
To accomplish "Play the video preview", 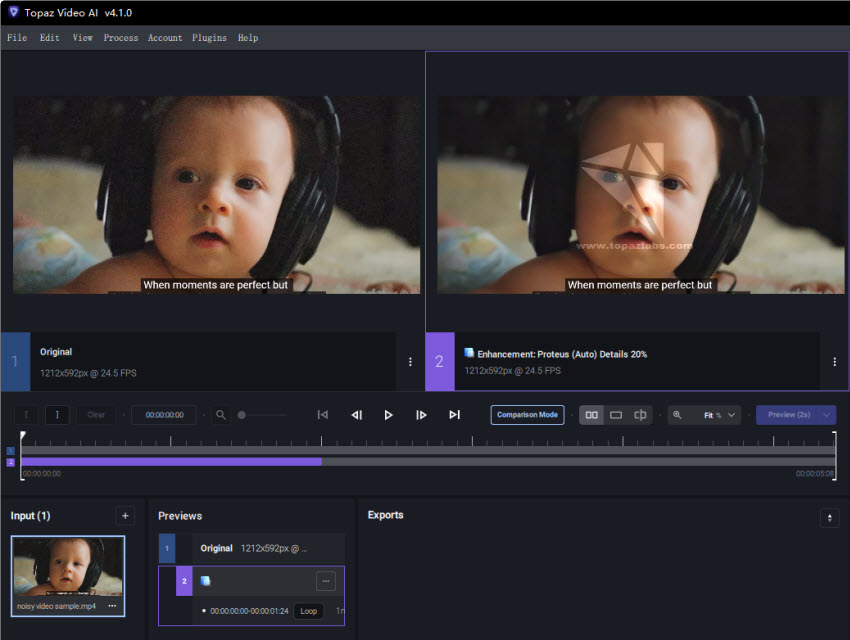I will 388,415.
